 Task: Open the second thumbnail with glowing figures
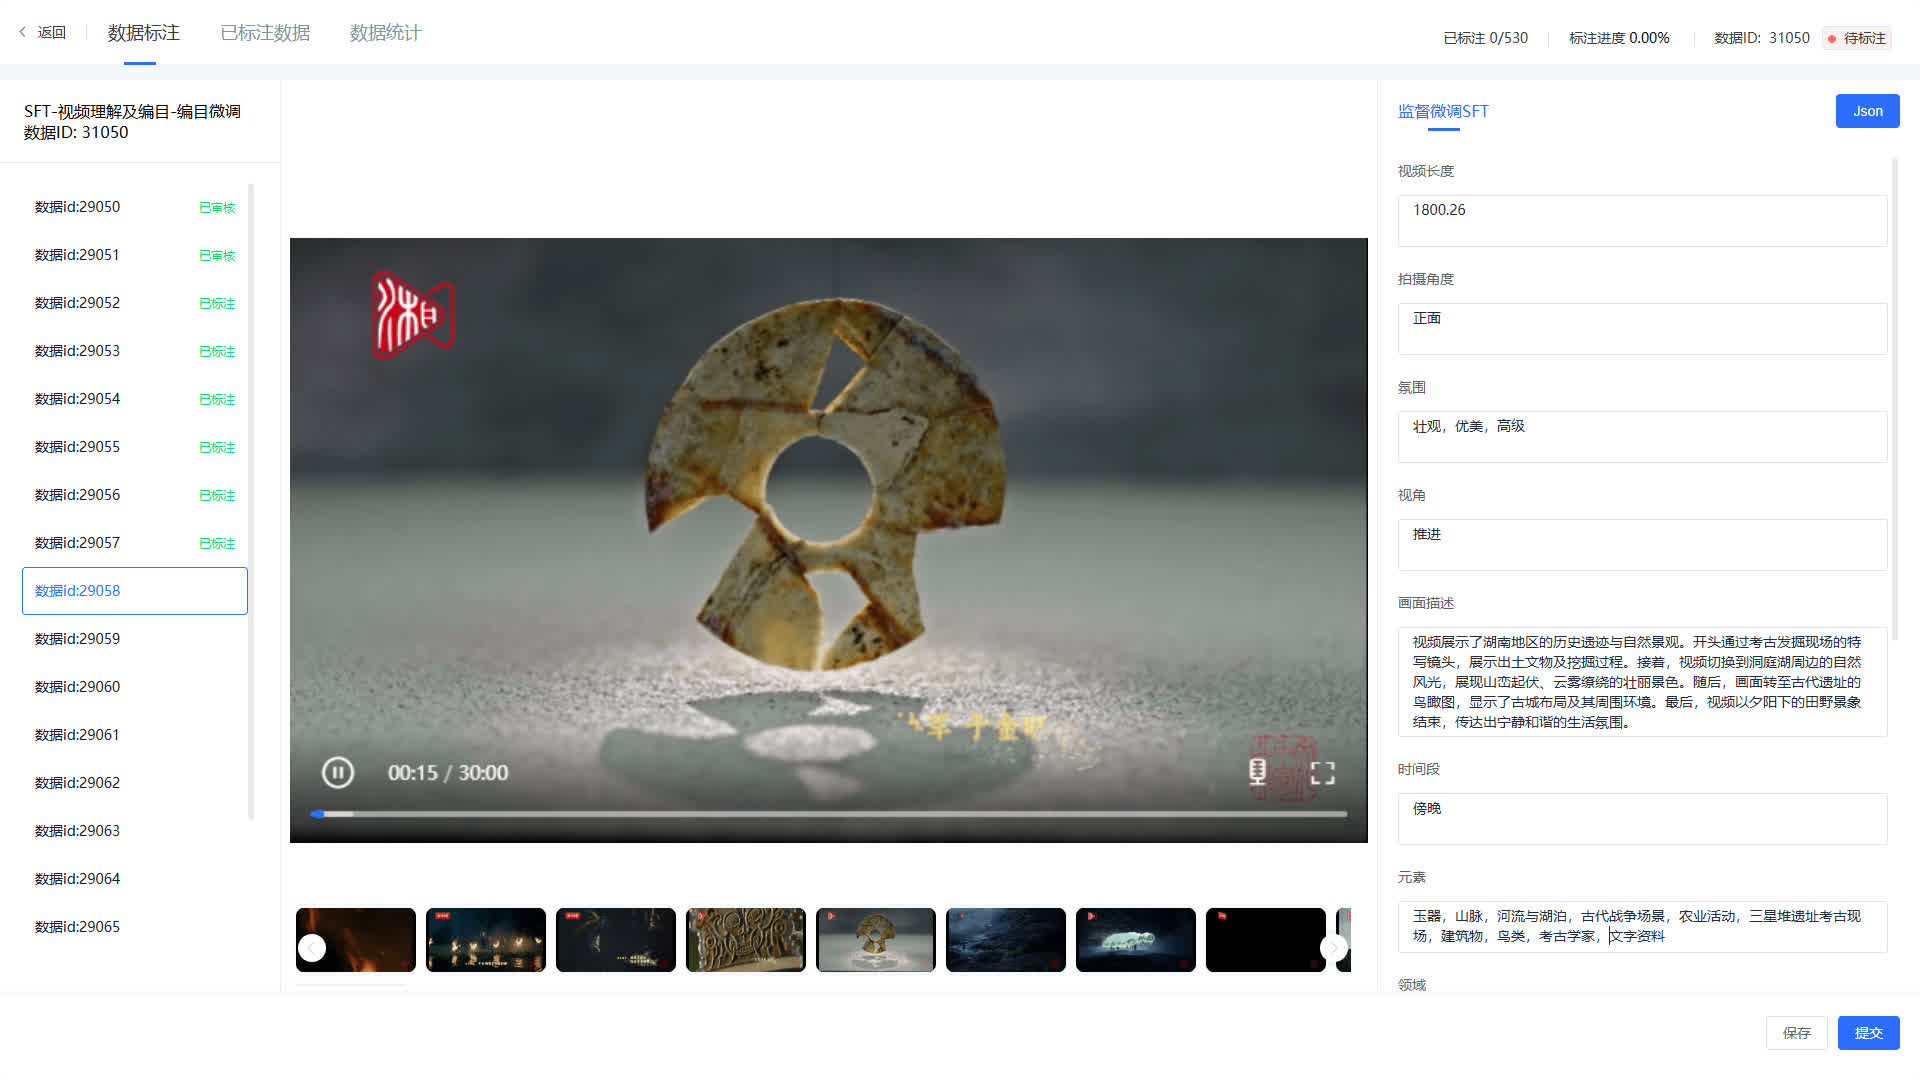486,940
